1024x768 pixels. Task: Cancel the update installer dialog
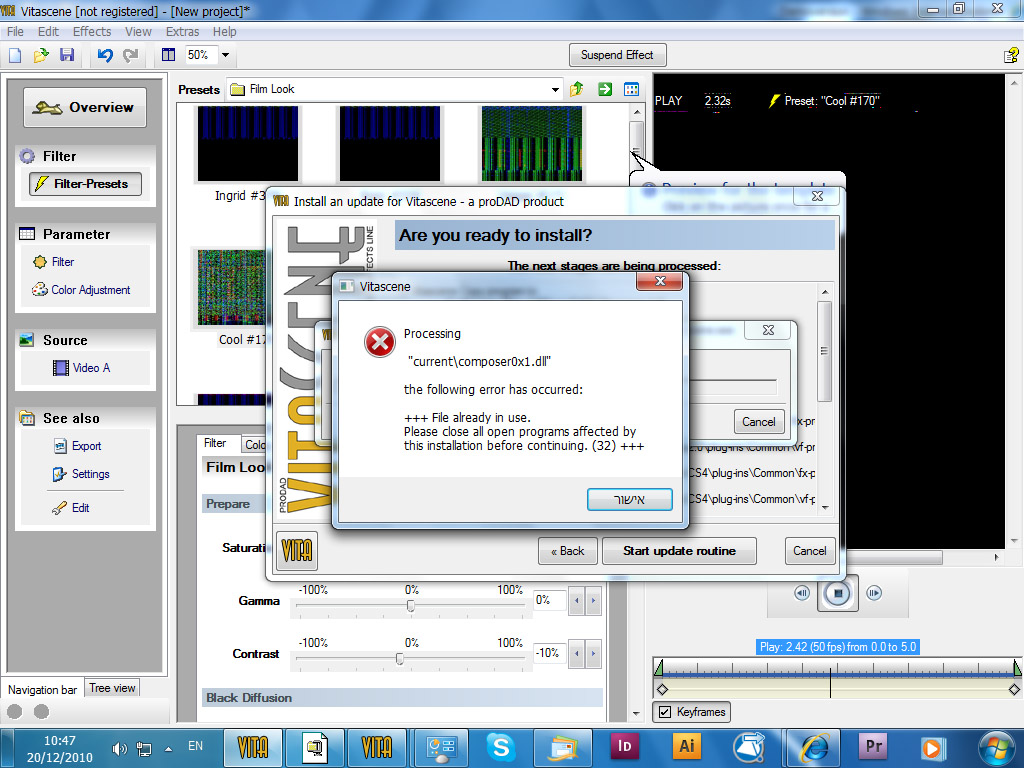[x=810, y=551]
